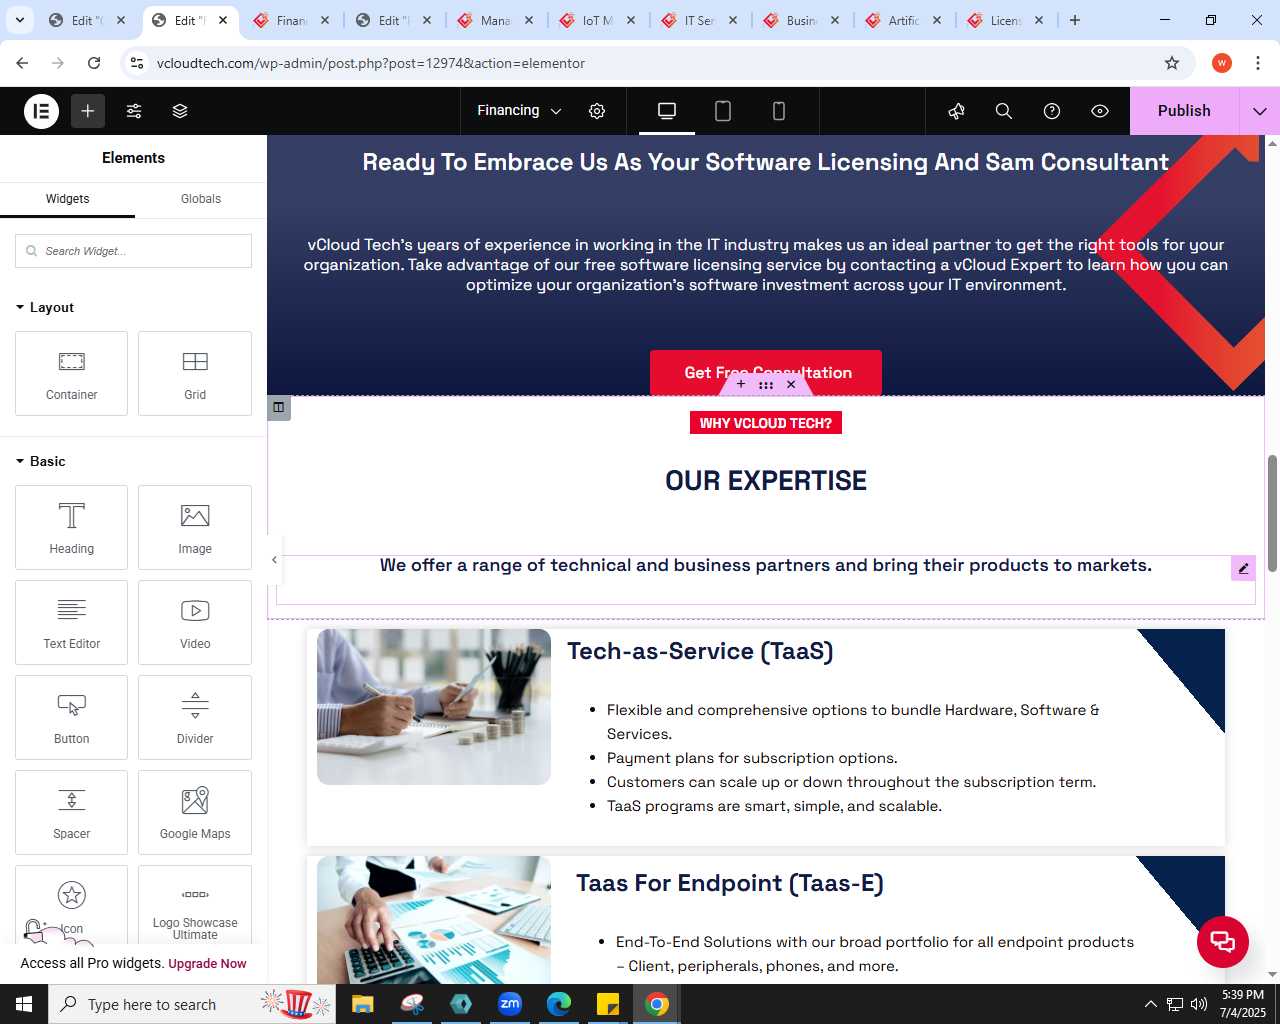
Task: Click the pencil edit widget icon
Action: pos(1243,568)
